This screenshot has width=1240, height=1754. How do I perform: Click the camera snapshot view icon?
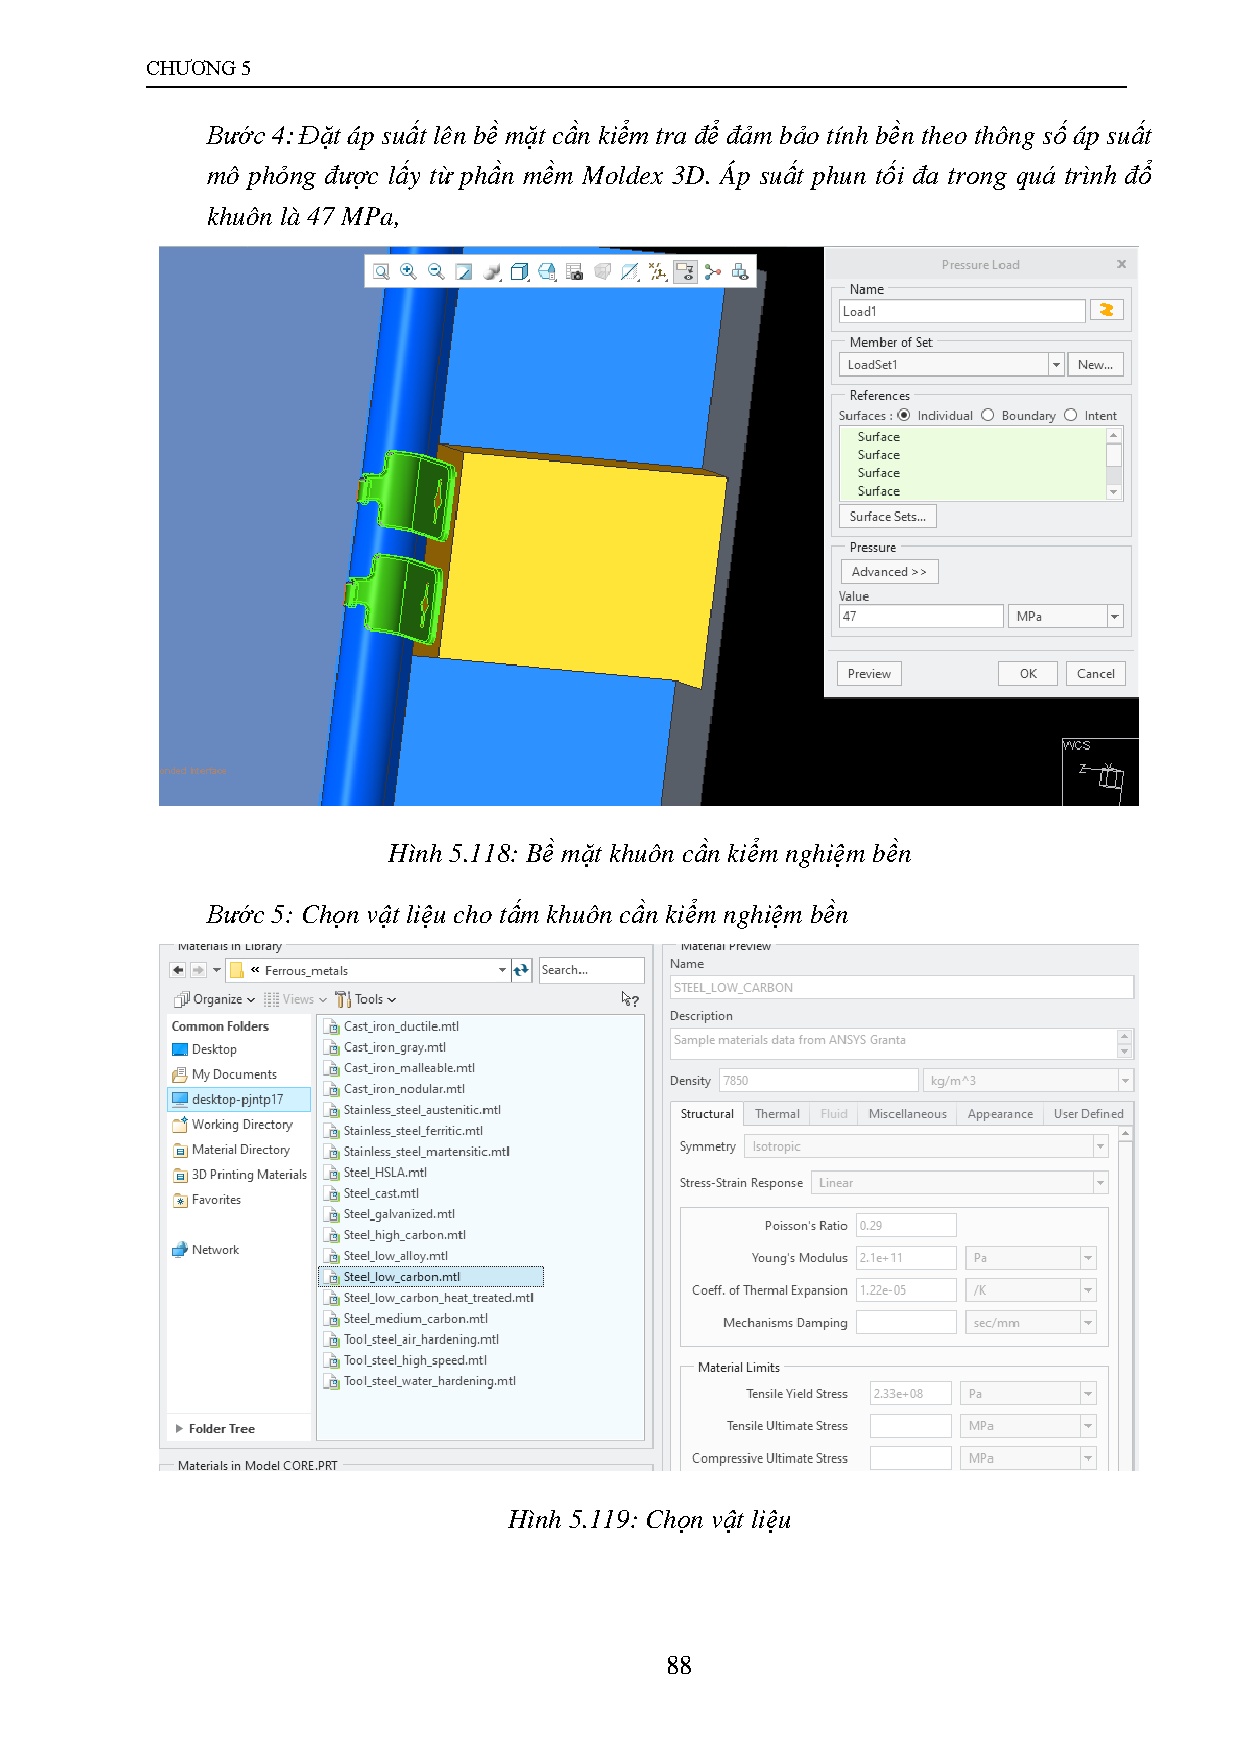(x=574, y=272)
